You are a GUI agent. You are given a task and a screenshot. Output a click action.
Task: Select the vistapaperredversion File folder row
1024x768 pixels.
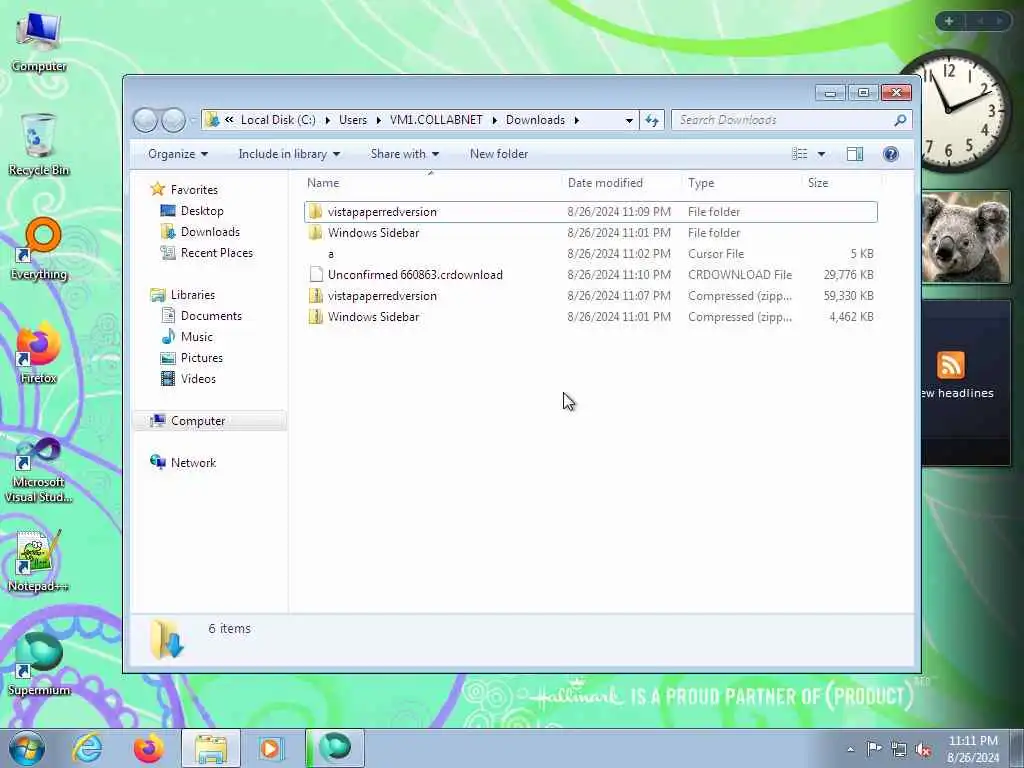point(591,212)
